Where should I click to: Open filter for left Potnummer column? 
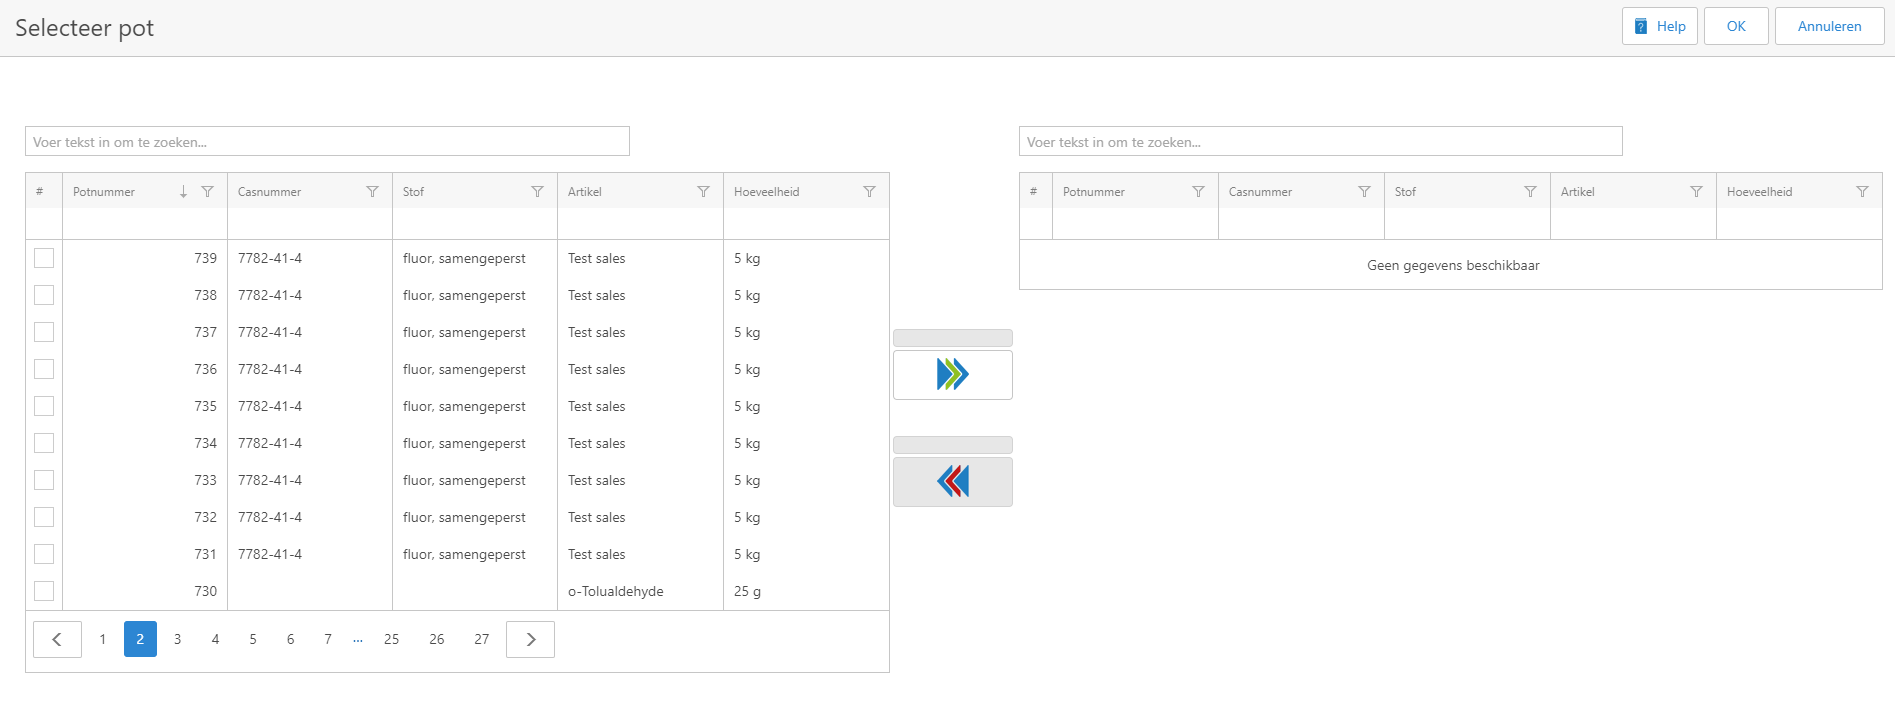pyautogui.click(x=207, y=192)
